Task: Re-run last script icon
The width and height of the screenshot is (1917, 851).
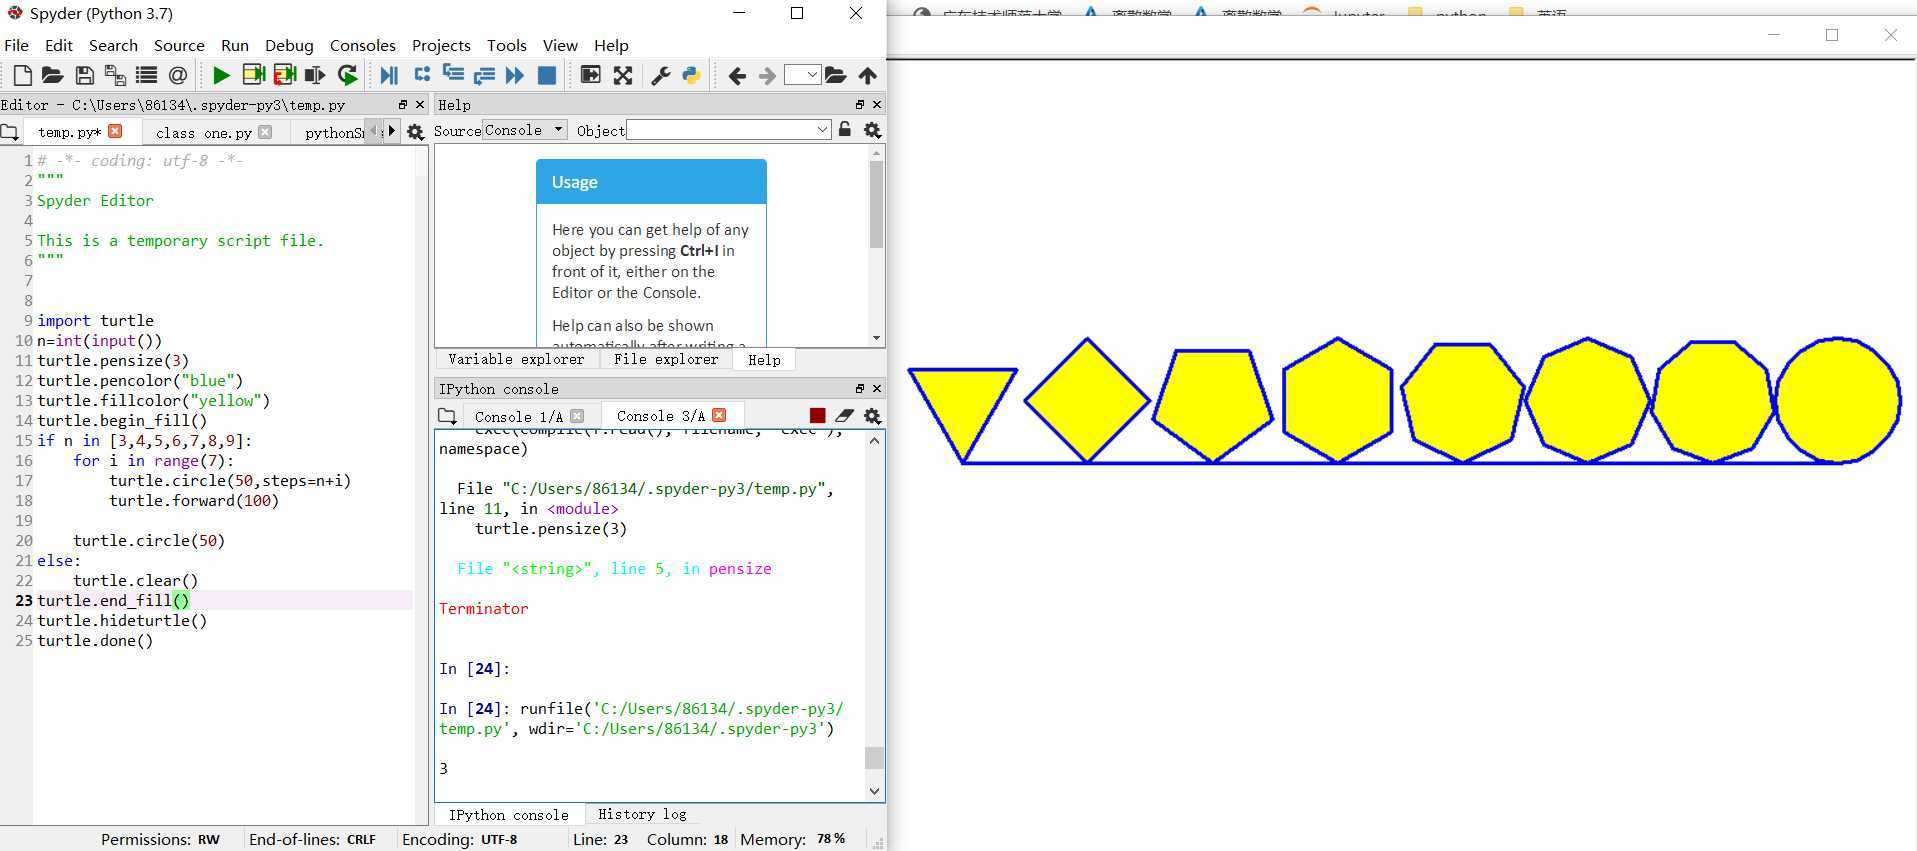Action: tap(348, 75)
